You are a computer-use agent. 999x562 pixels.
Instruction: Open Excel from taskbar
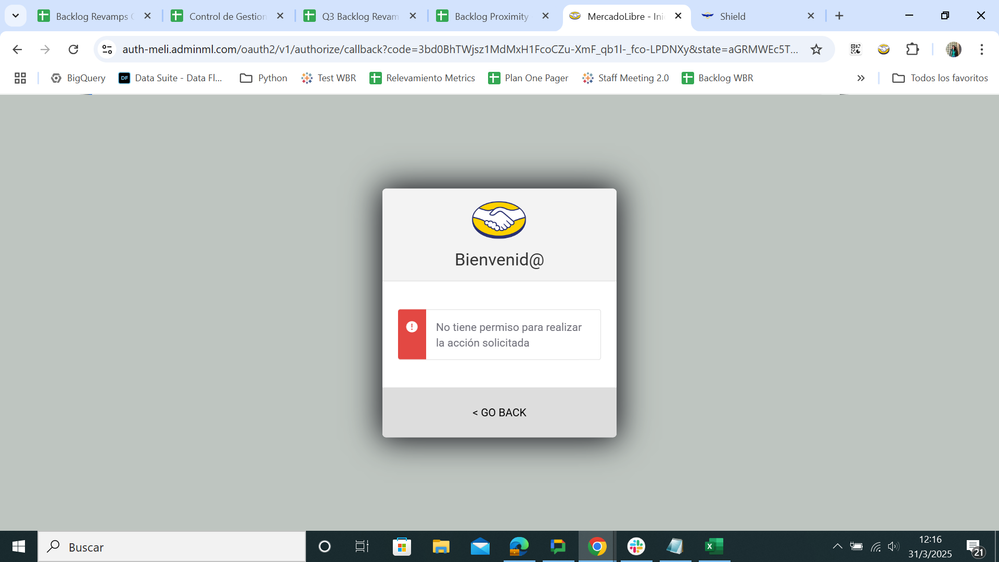click(x=714, y=547)
